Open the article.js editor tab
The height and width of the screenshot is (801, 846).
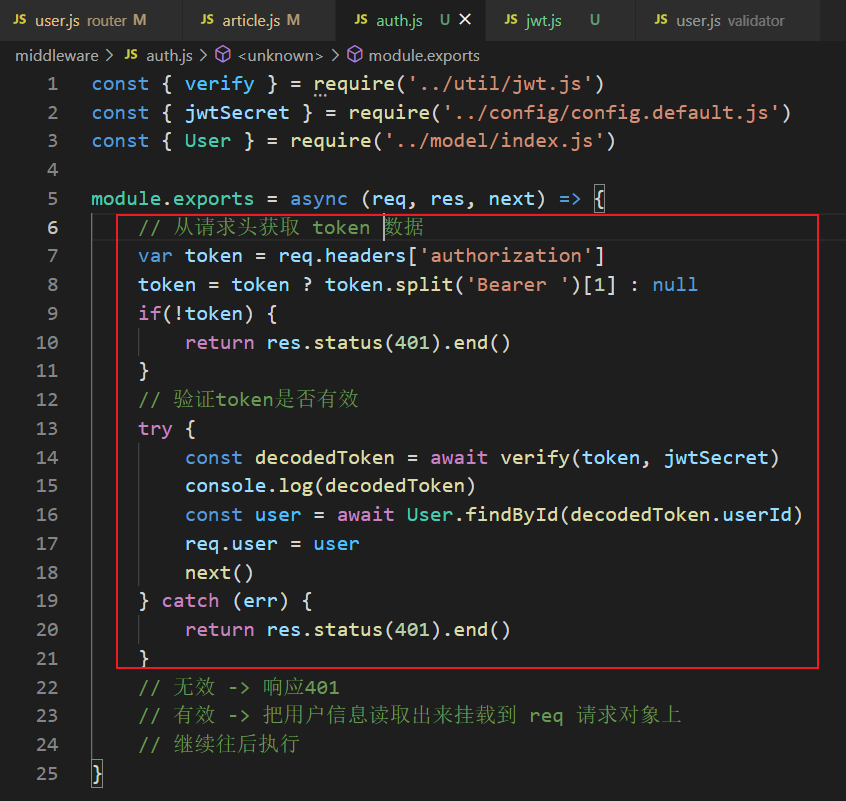(259, 20)
